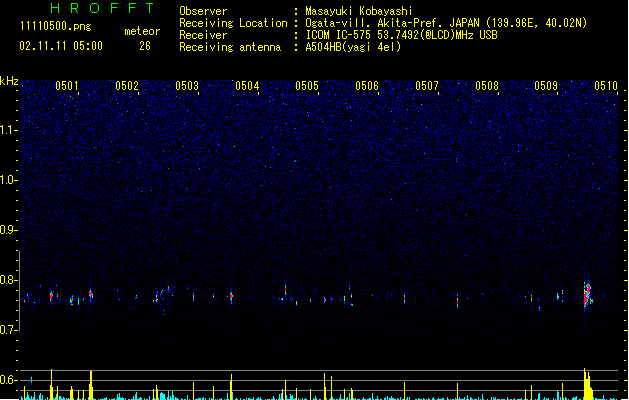Select the file name 11110500.png
Image resolution: width=629 pixels, height=400 pixels.
click(55, 26)
